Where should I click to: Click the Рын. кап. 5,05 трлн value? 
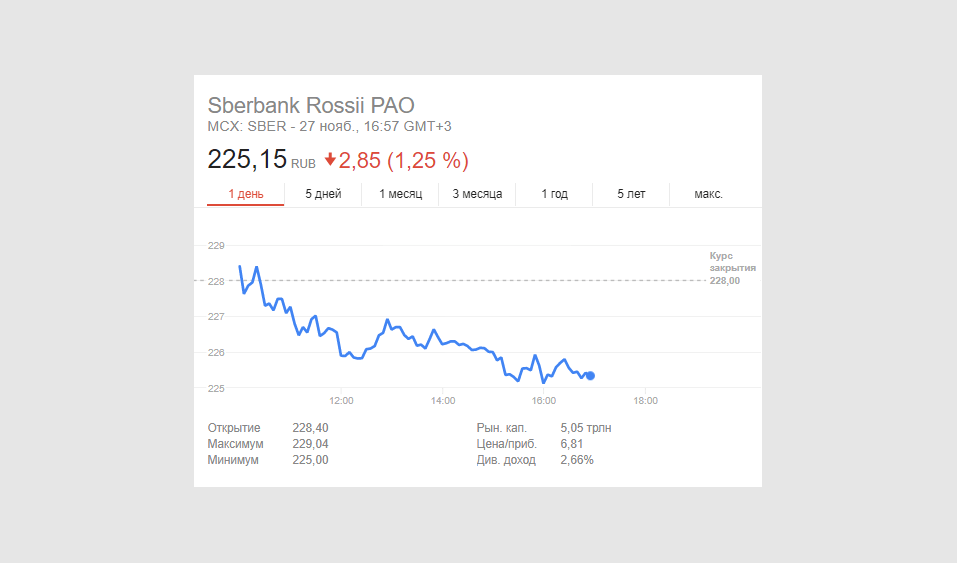click(586, 428)
